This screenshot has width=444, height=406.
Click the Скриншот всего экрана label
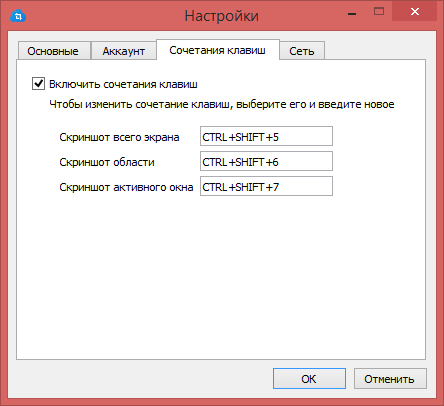119,137
